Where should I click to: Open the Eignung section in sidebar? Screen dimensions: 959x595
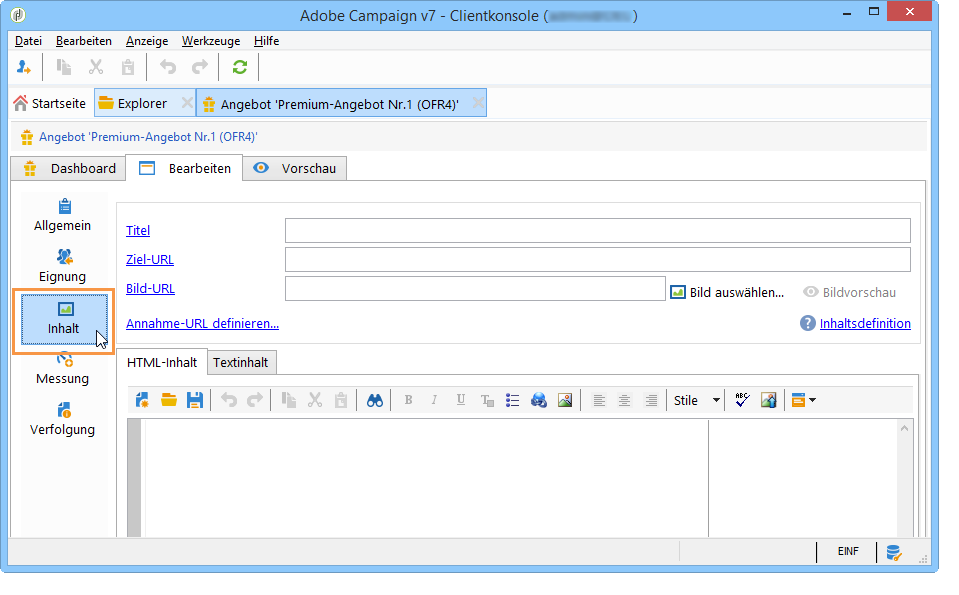tap(63, 266)
